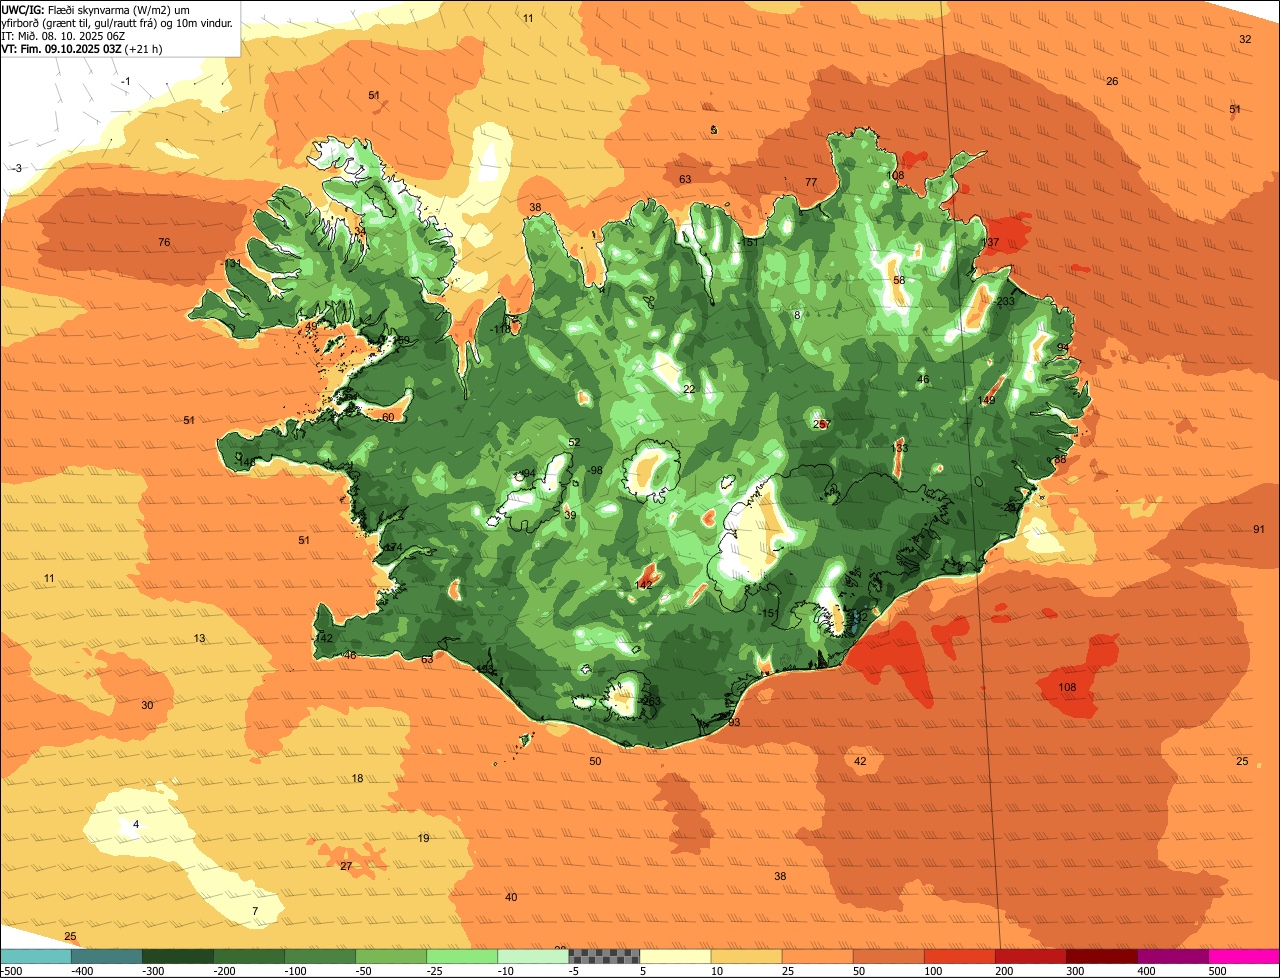Pick the legend swatch between 200 and 300

click(1029, 956)
